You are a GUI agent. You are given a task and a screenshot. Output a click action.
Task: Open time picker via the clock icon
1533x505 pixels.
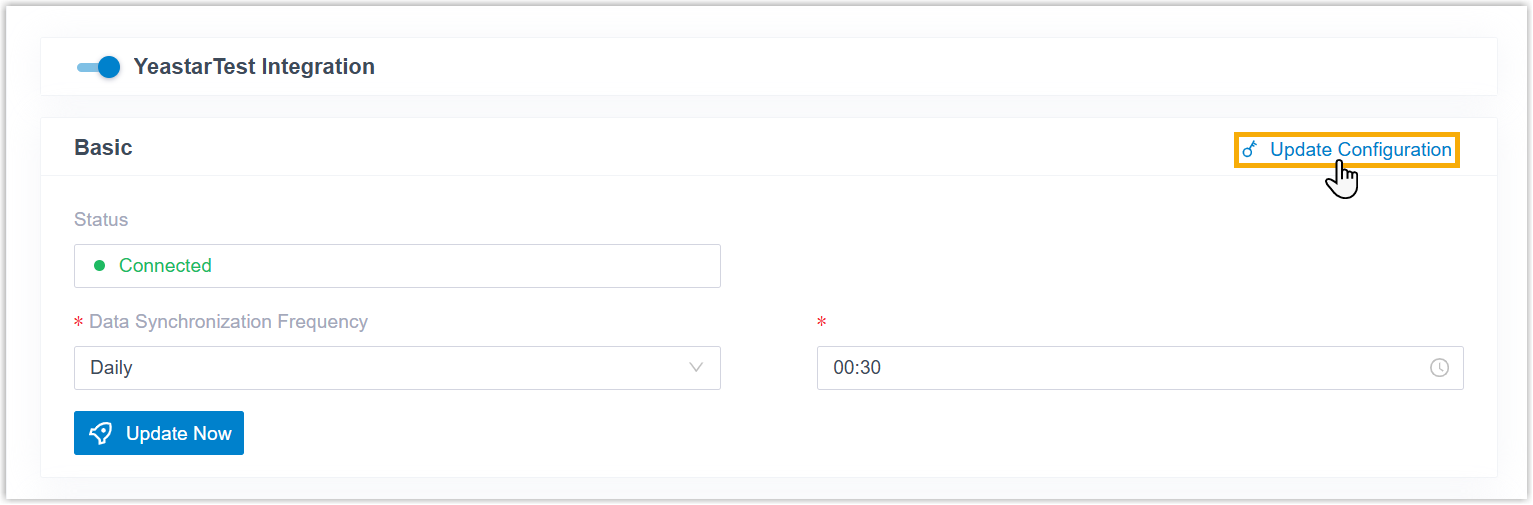click(1439, 368)
